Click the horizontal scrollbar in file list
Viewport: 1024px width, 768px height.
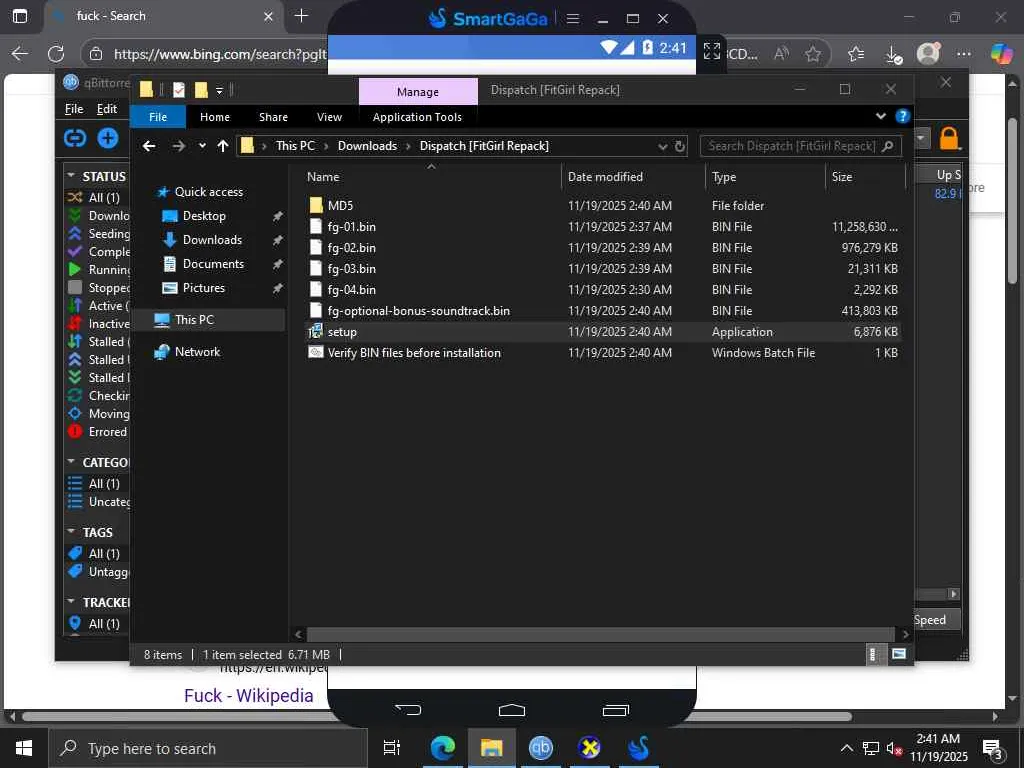click(x=600, y=634)
